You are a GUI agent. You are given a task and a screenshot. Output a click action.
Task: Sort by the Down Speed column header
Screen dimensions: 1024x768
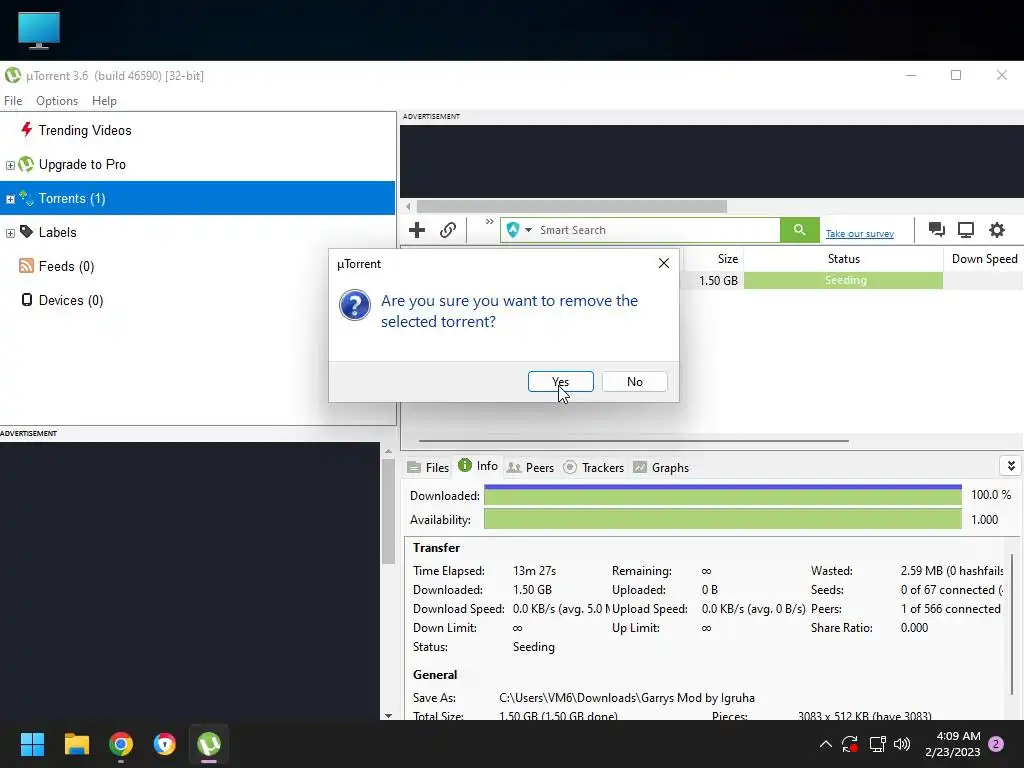click(984, 259)
